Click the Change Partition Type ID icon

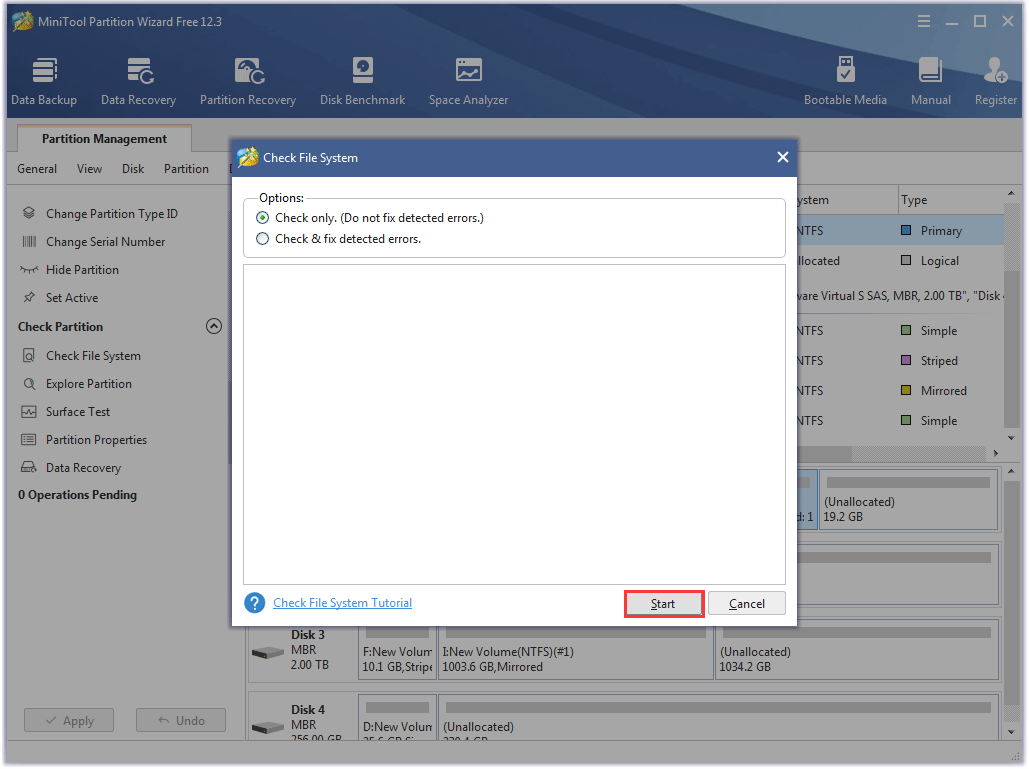tap(29, 213)
